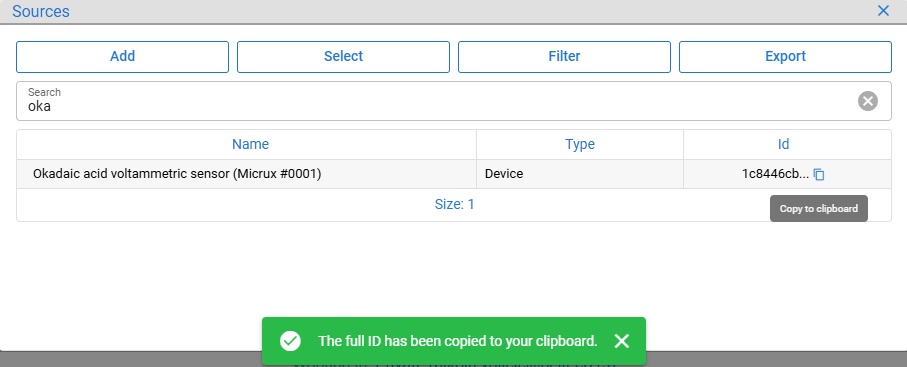This screenshot has height=367, width=907.
Task: Click the Export button
Action: [x=786, y=57]
